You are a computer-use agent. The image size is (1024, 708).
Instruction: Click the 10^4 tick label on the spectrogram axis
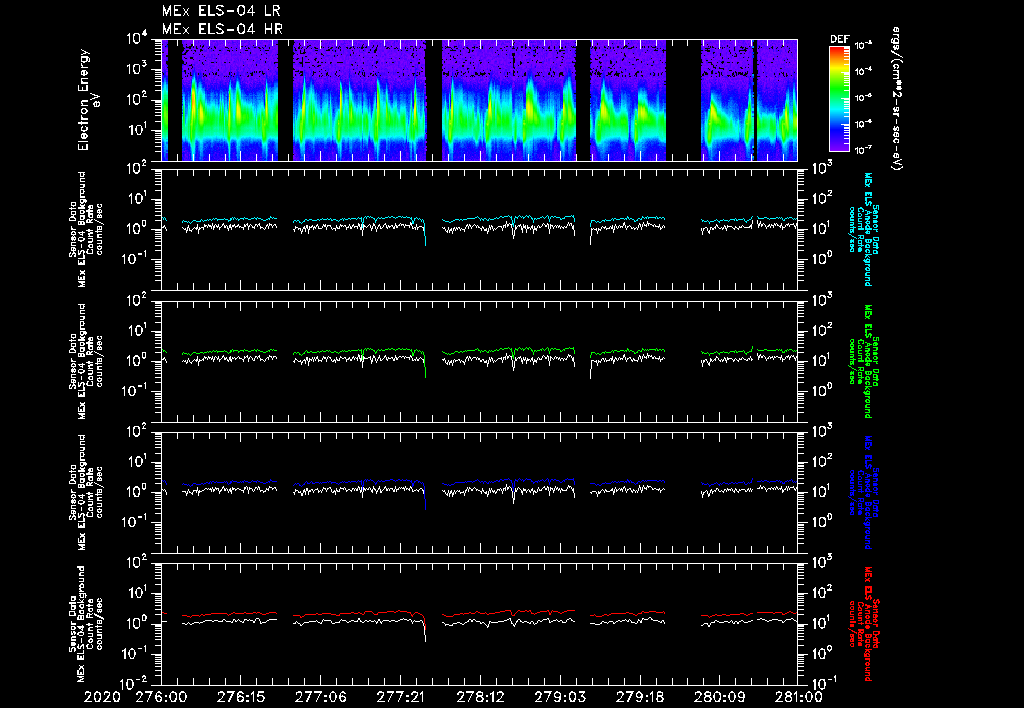[138, 39]
